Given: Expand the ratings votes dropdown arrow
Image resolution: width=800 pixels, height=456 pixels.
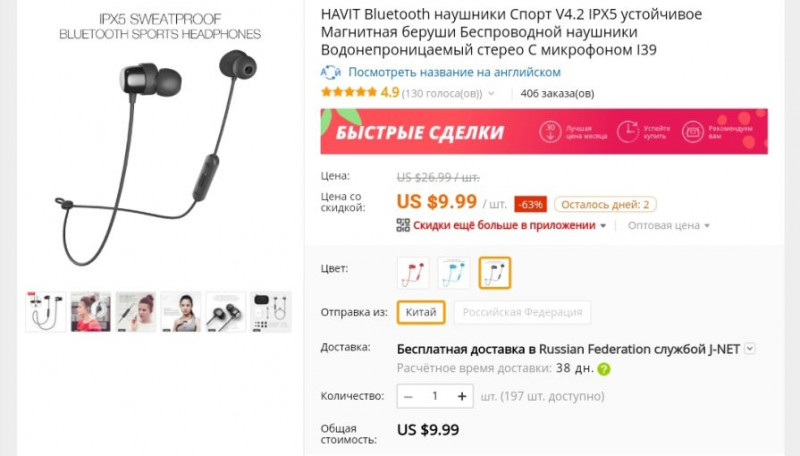Looking at the screenshot, I should pyautogui.click(x=491, y=93).
